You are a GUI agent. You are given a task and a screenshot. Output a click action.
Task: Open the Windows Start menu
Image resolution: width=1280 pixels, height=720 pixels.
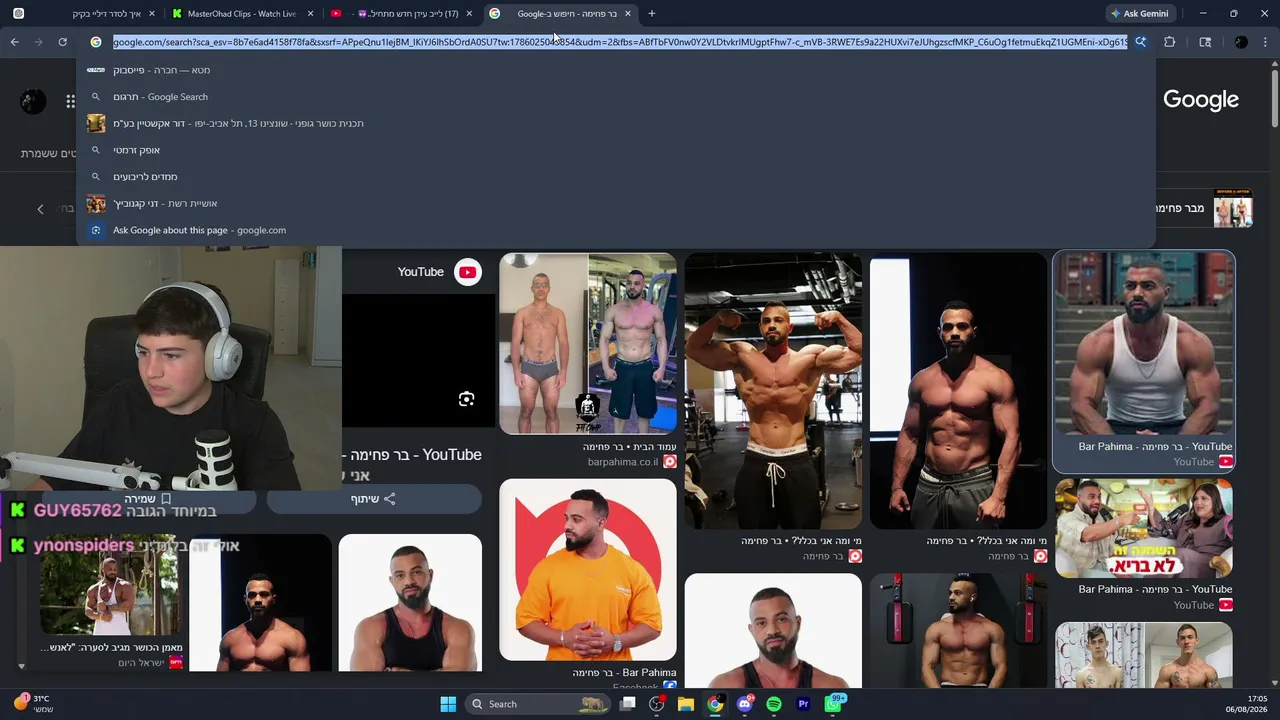tap(448, 704)
